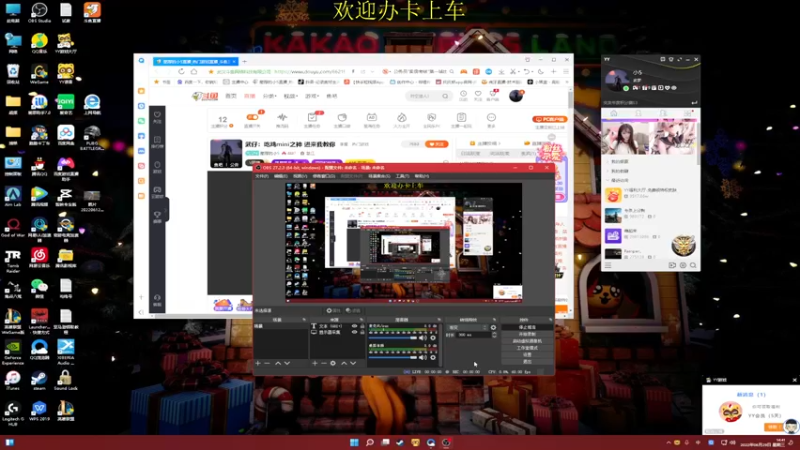This screenshot has height=450, width=800.
Task: Click the orange PC客户端 button on Douyu
Action: tap(549, 119)
